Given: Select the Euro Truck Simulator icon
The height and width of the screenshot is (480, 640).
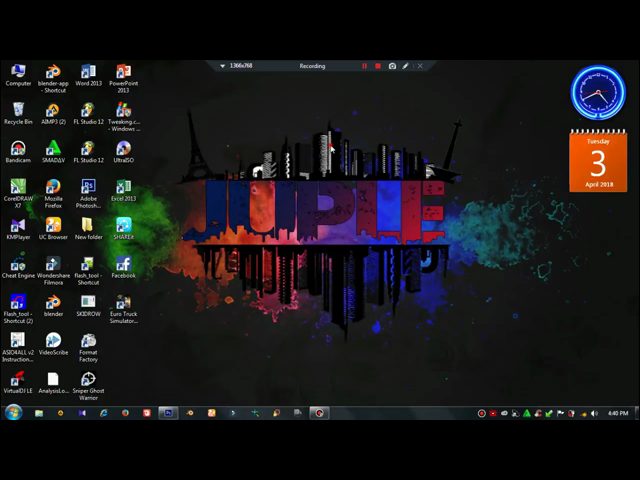Looking at the screenshot, I should pyautogui.click(x=123, y=309).
